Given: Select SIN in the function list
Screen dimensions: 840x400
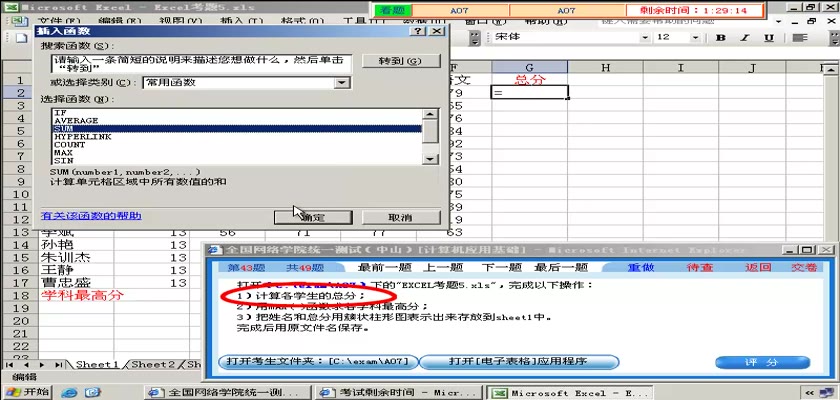Looking at the screenshot, I should (x=236, y=161).
